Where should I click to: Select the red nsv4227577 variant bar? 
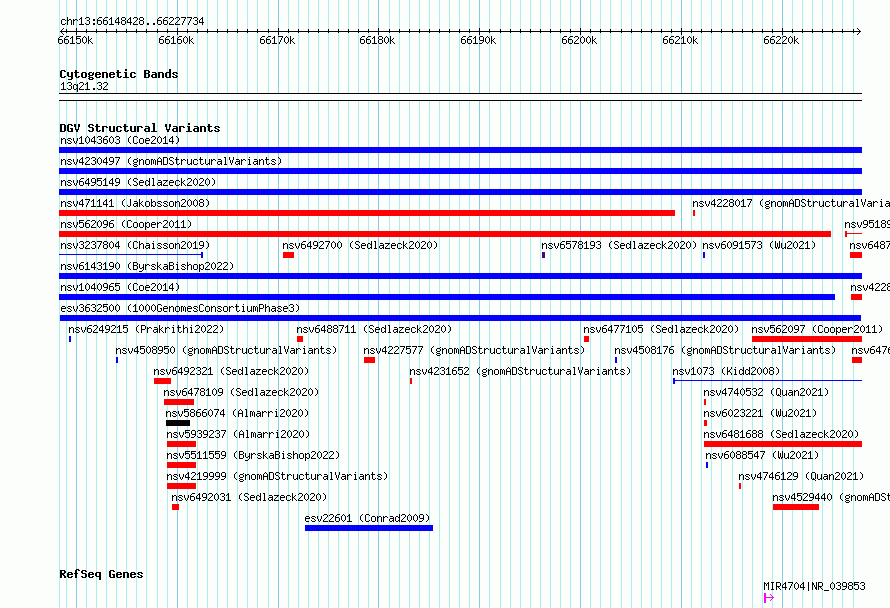click(370, 360)
